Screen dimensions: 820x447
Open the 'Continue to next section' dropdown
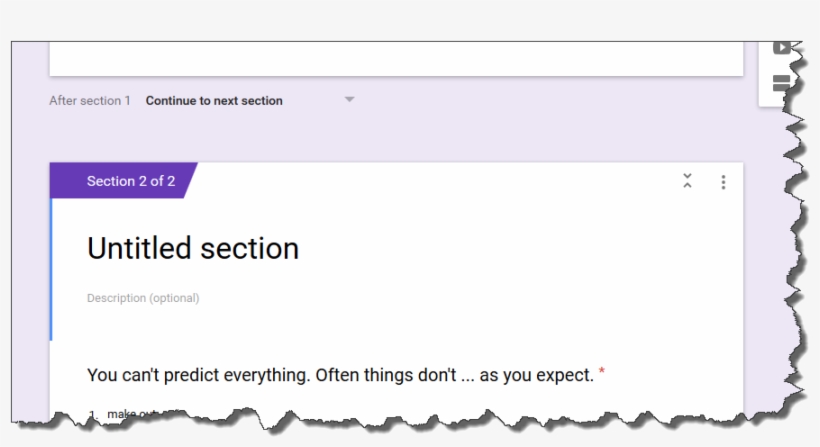pos(214,101)
